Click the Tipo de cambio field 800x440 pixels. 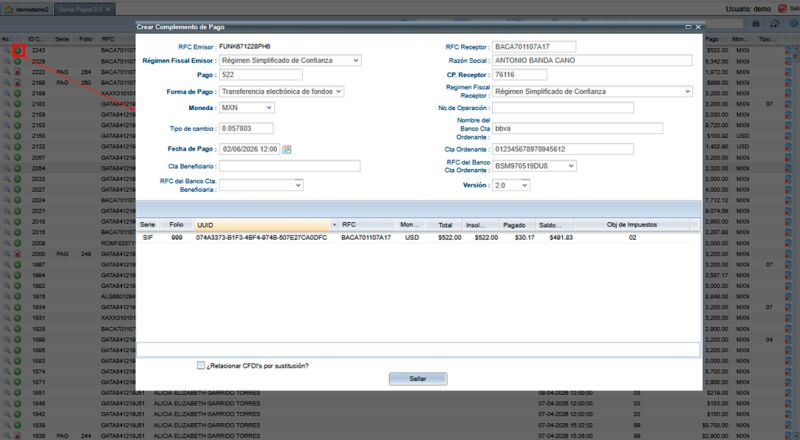coord(246,129)
